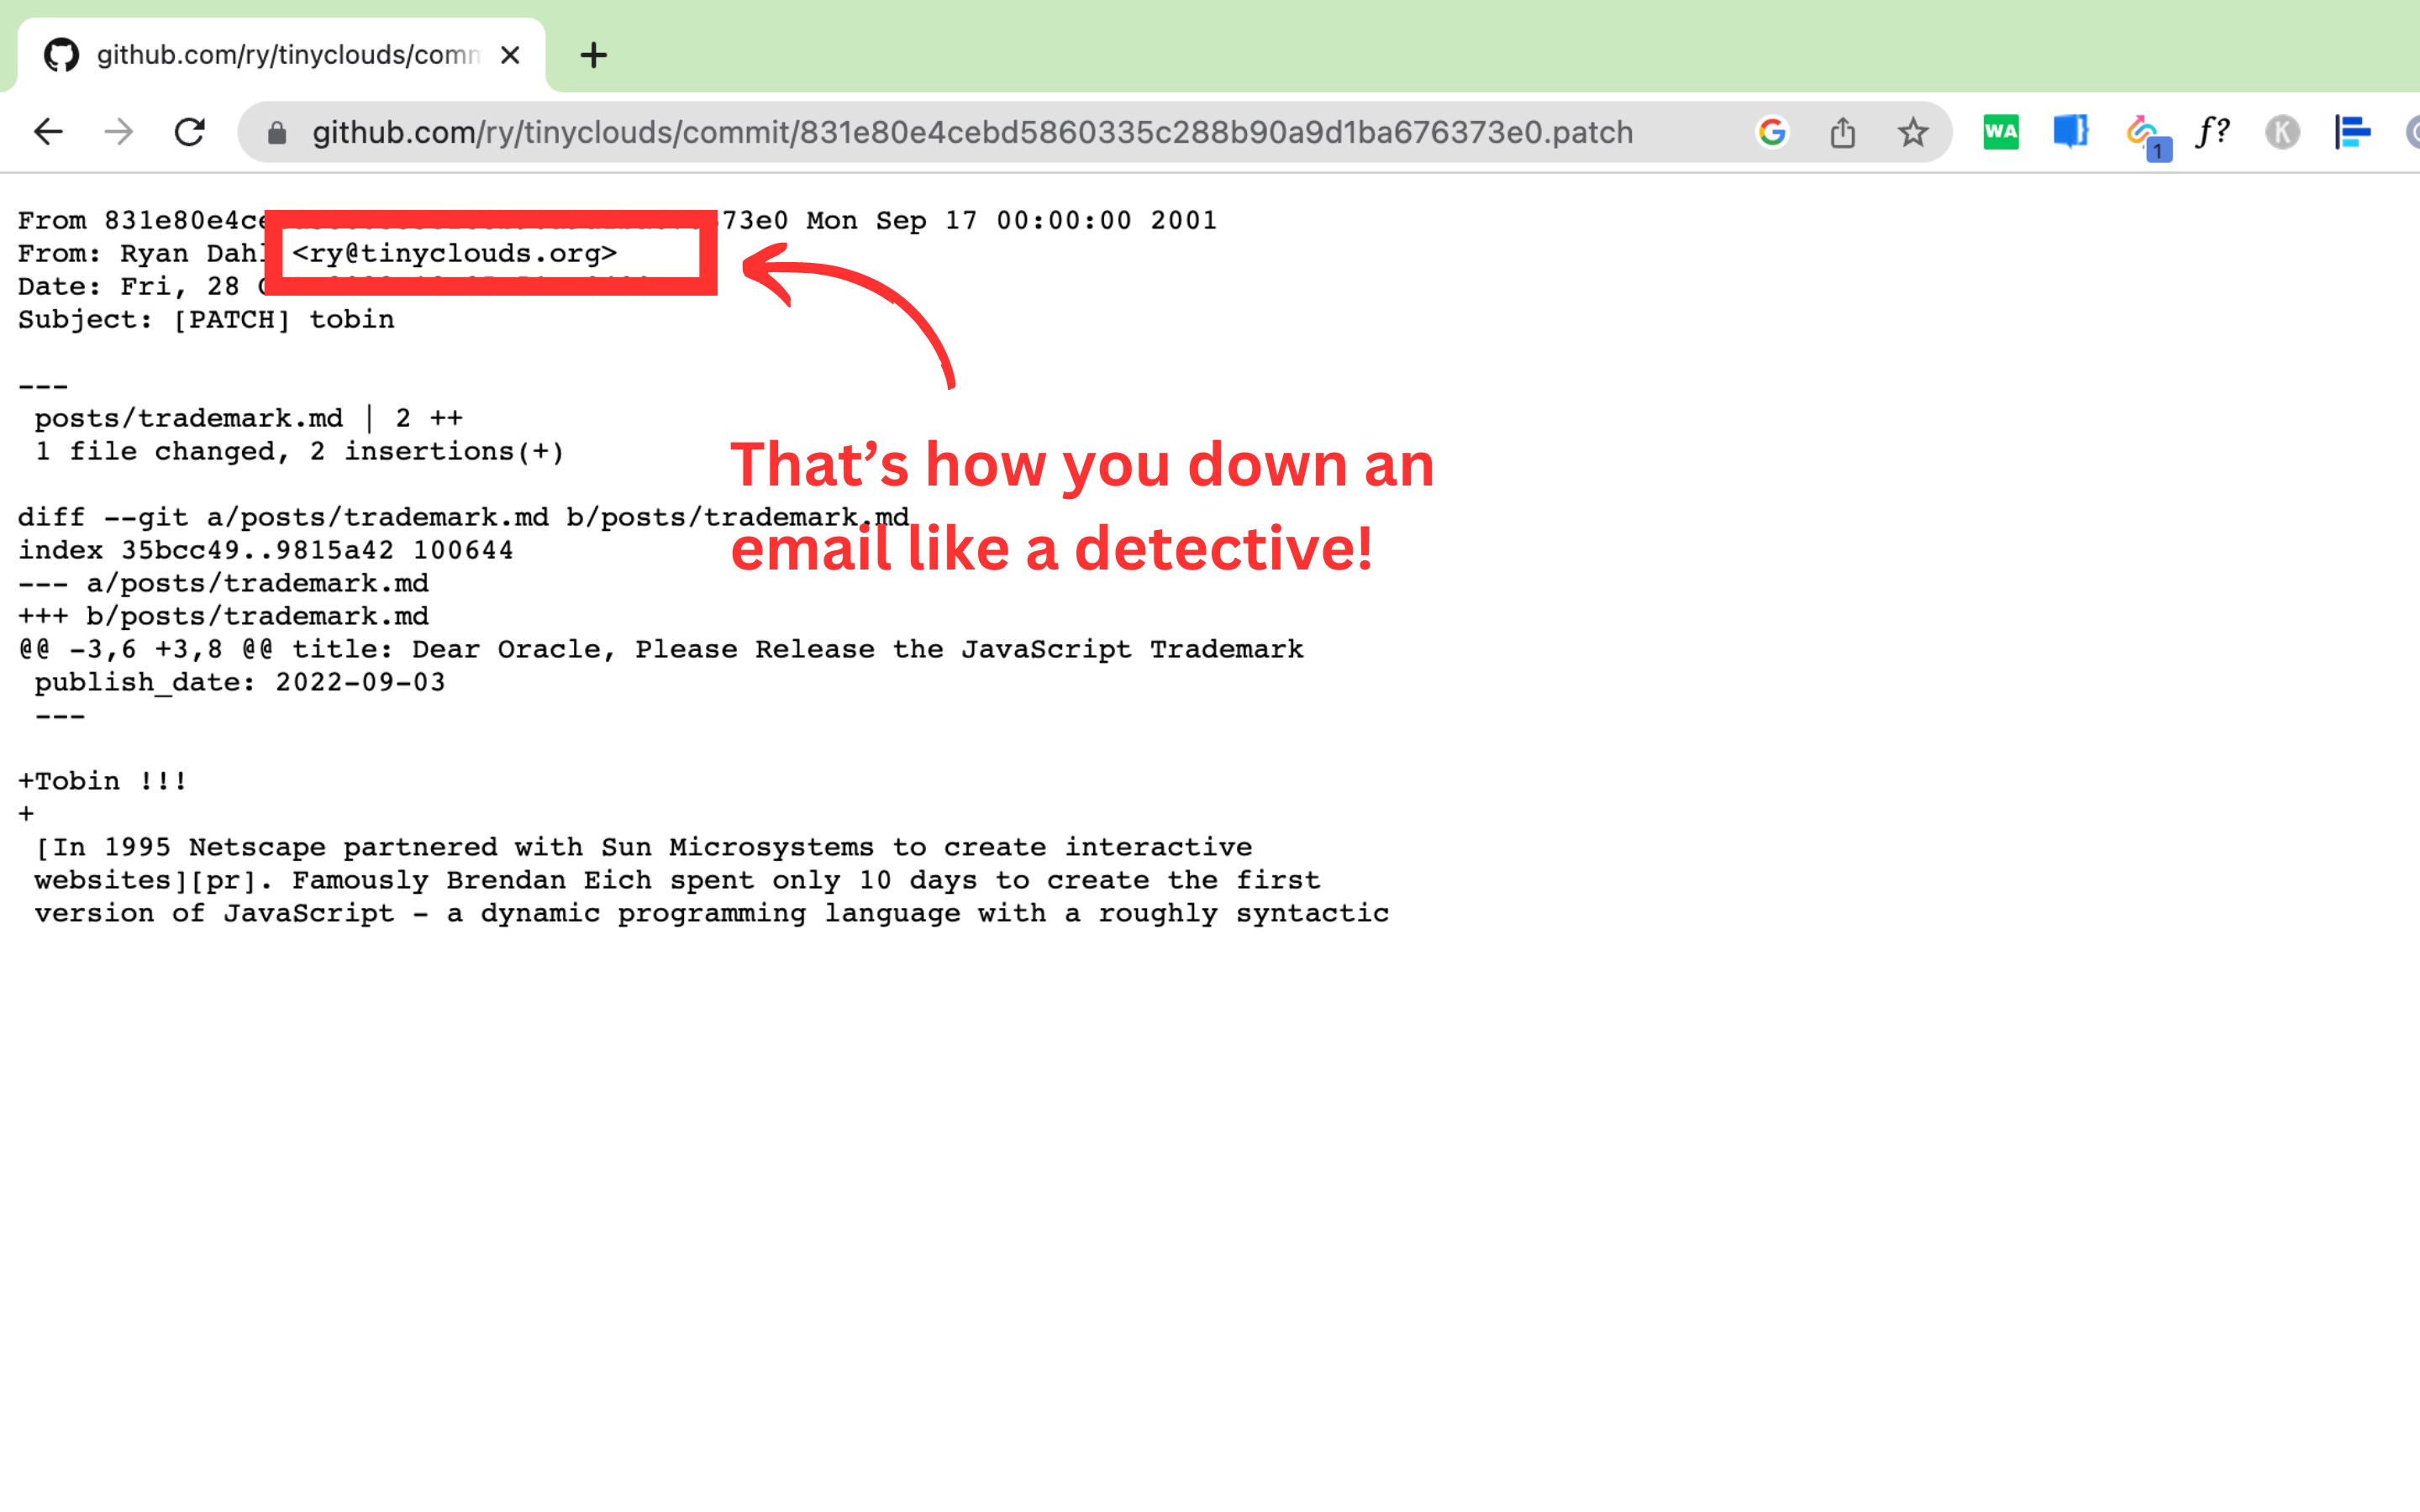Close the github.com/ry/tinyclouds tab
Screen dimensions: 2420x1512
[x=510, y=55]
